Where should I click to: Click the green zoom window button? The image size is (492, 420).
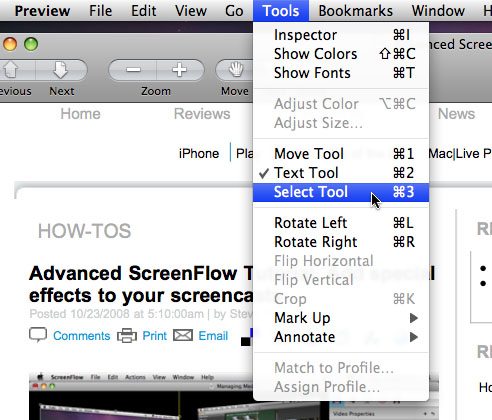click(31, 44)
